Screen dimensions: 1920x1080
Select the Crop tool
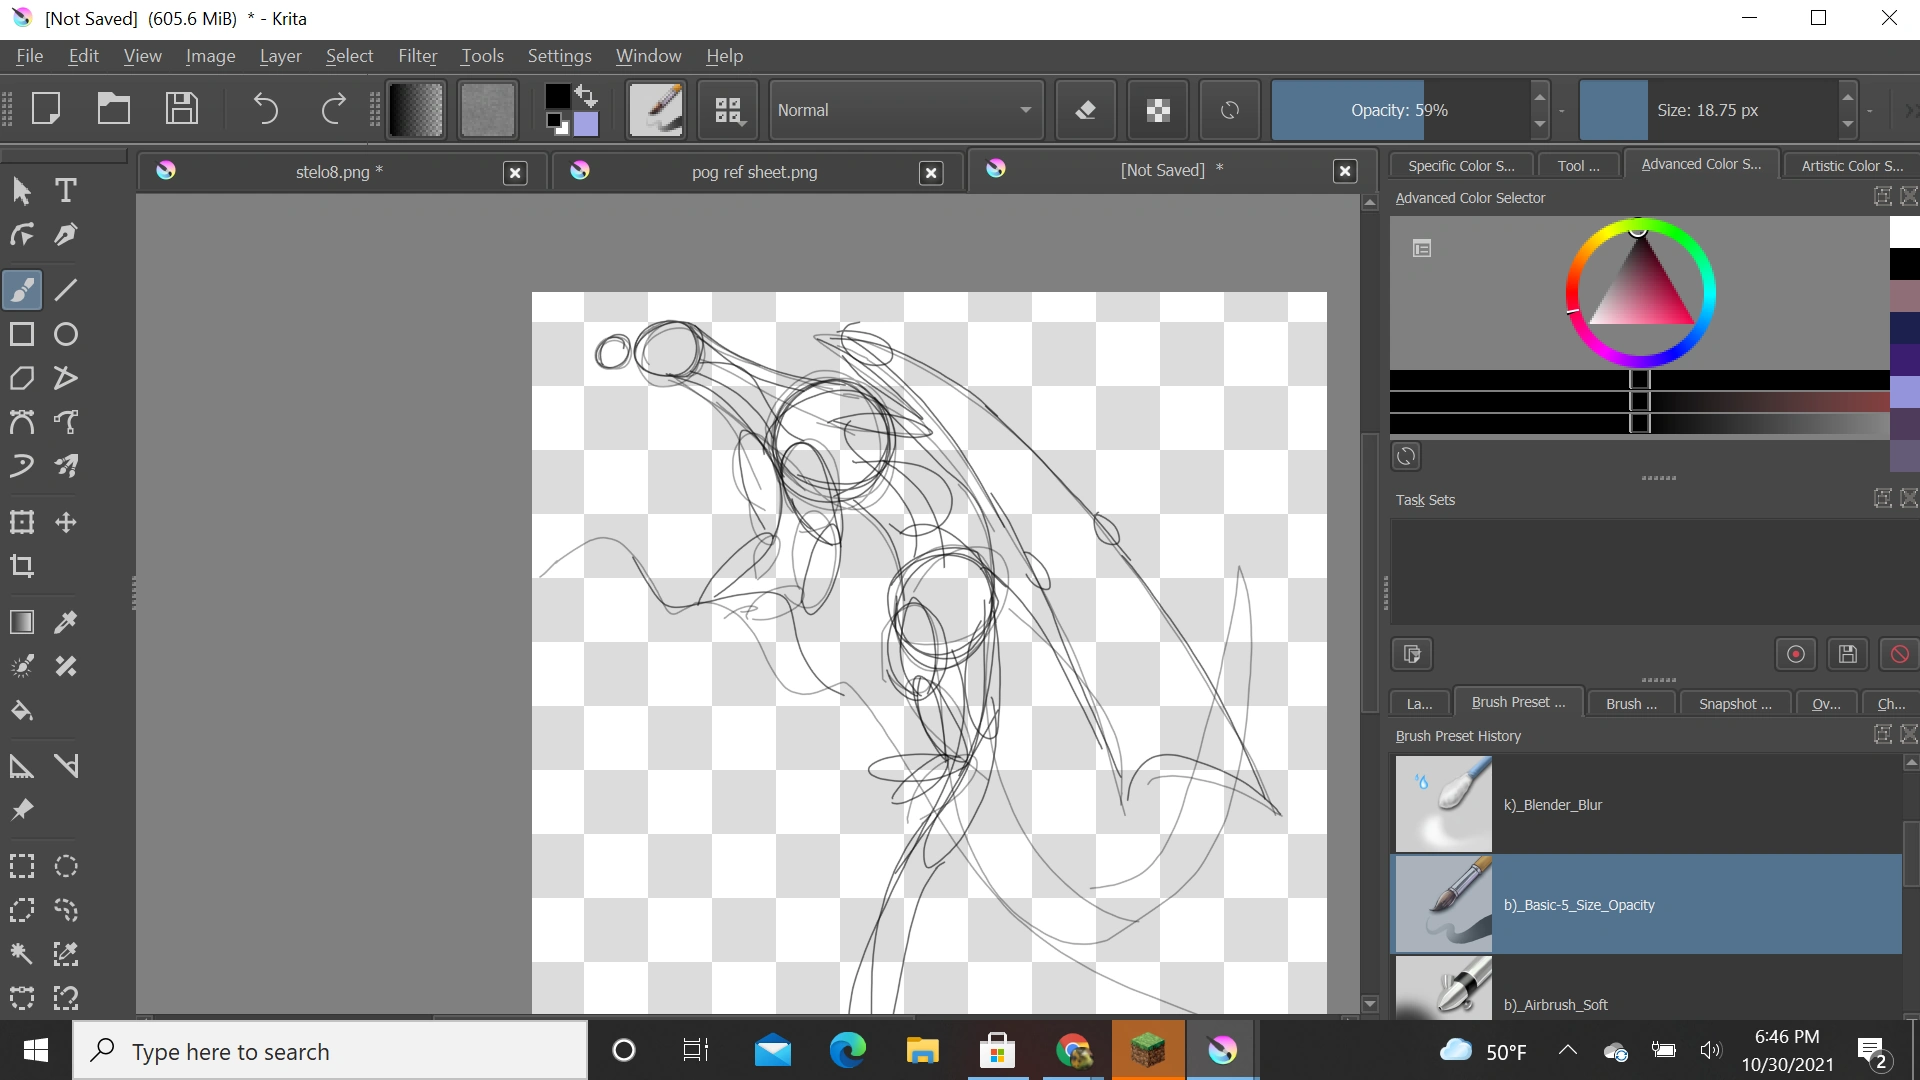[22, 566]
